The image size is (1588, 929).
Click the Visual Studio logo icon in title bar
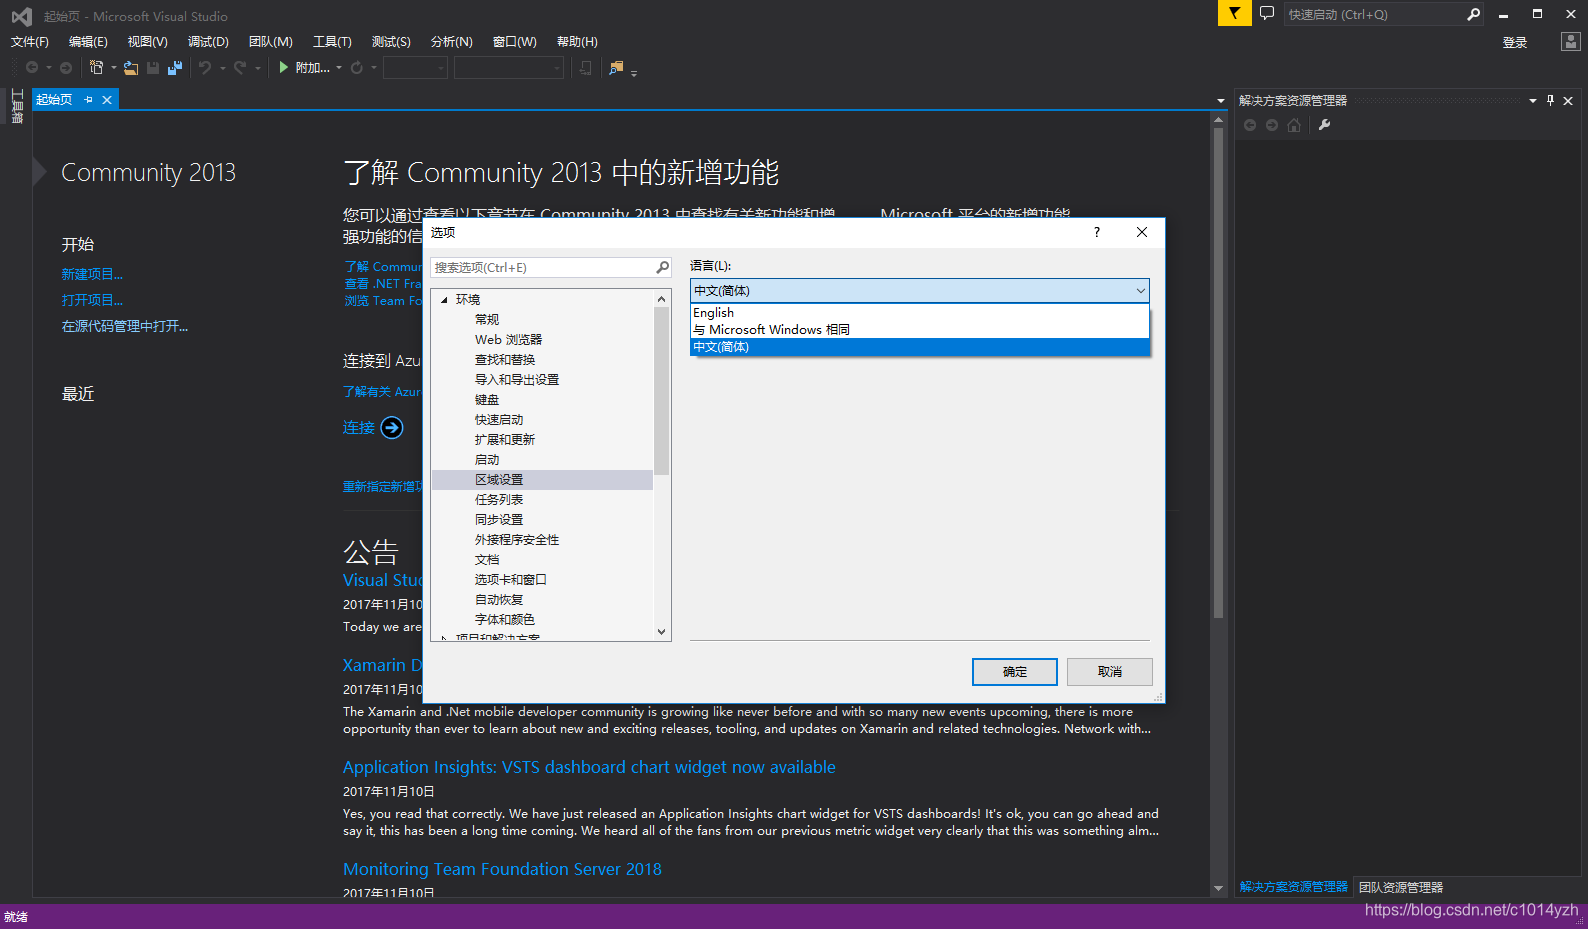coord(21,16)
